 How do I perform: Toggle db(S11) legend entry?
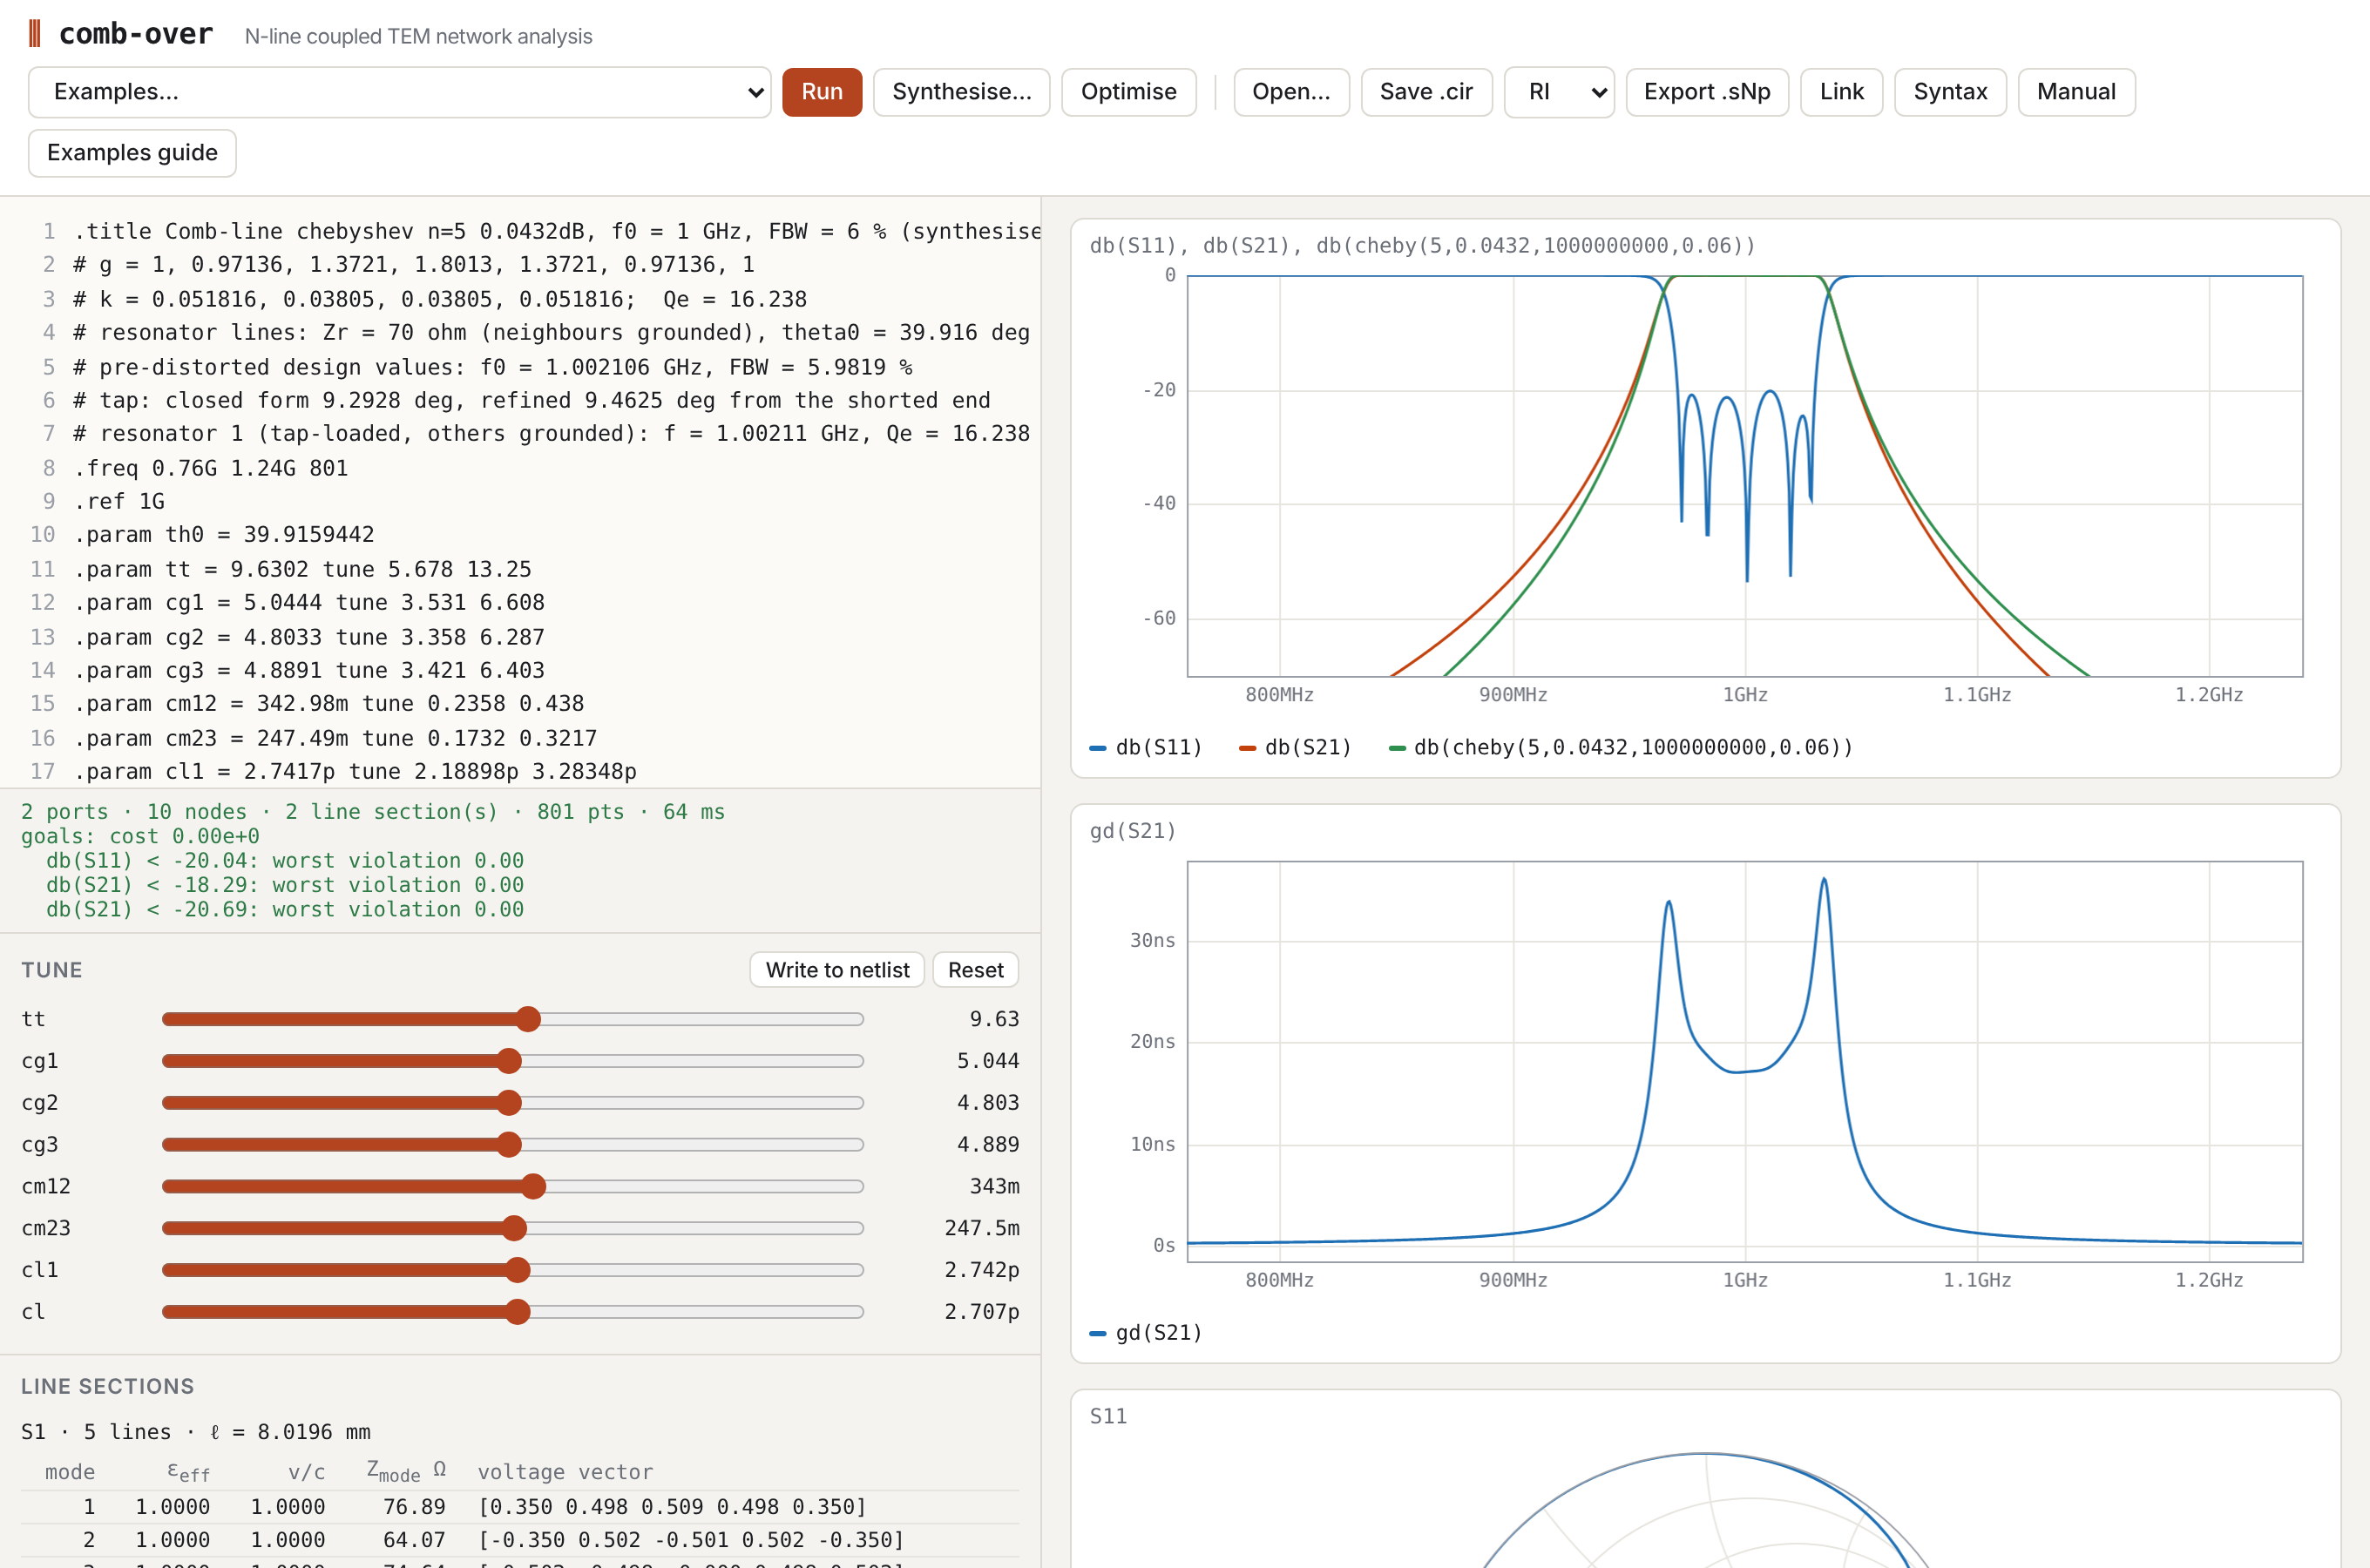(1146, 747)
